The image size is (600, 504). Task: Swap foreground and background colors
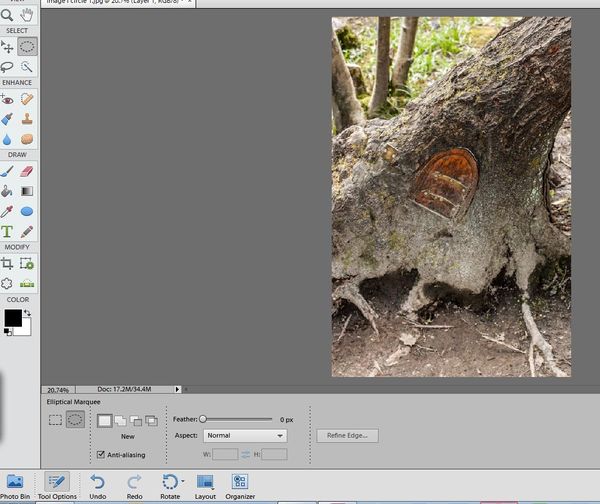(x=27, y=313)
